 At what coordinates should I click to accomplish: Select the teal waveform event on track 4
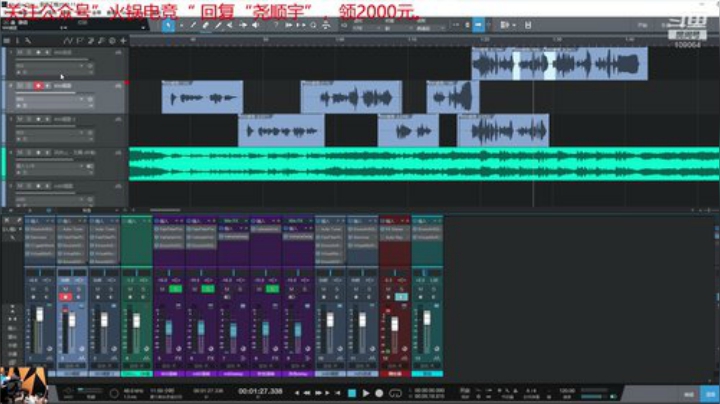(424, 164)
